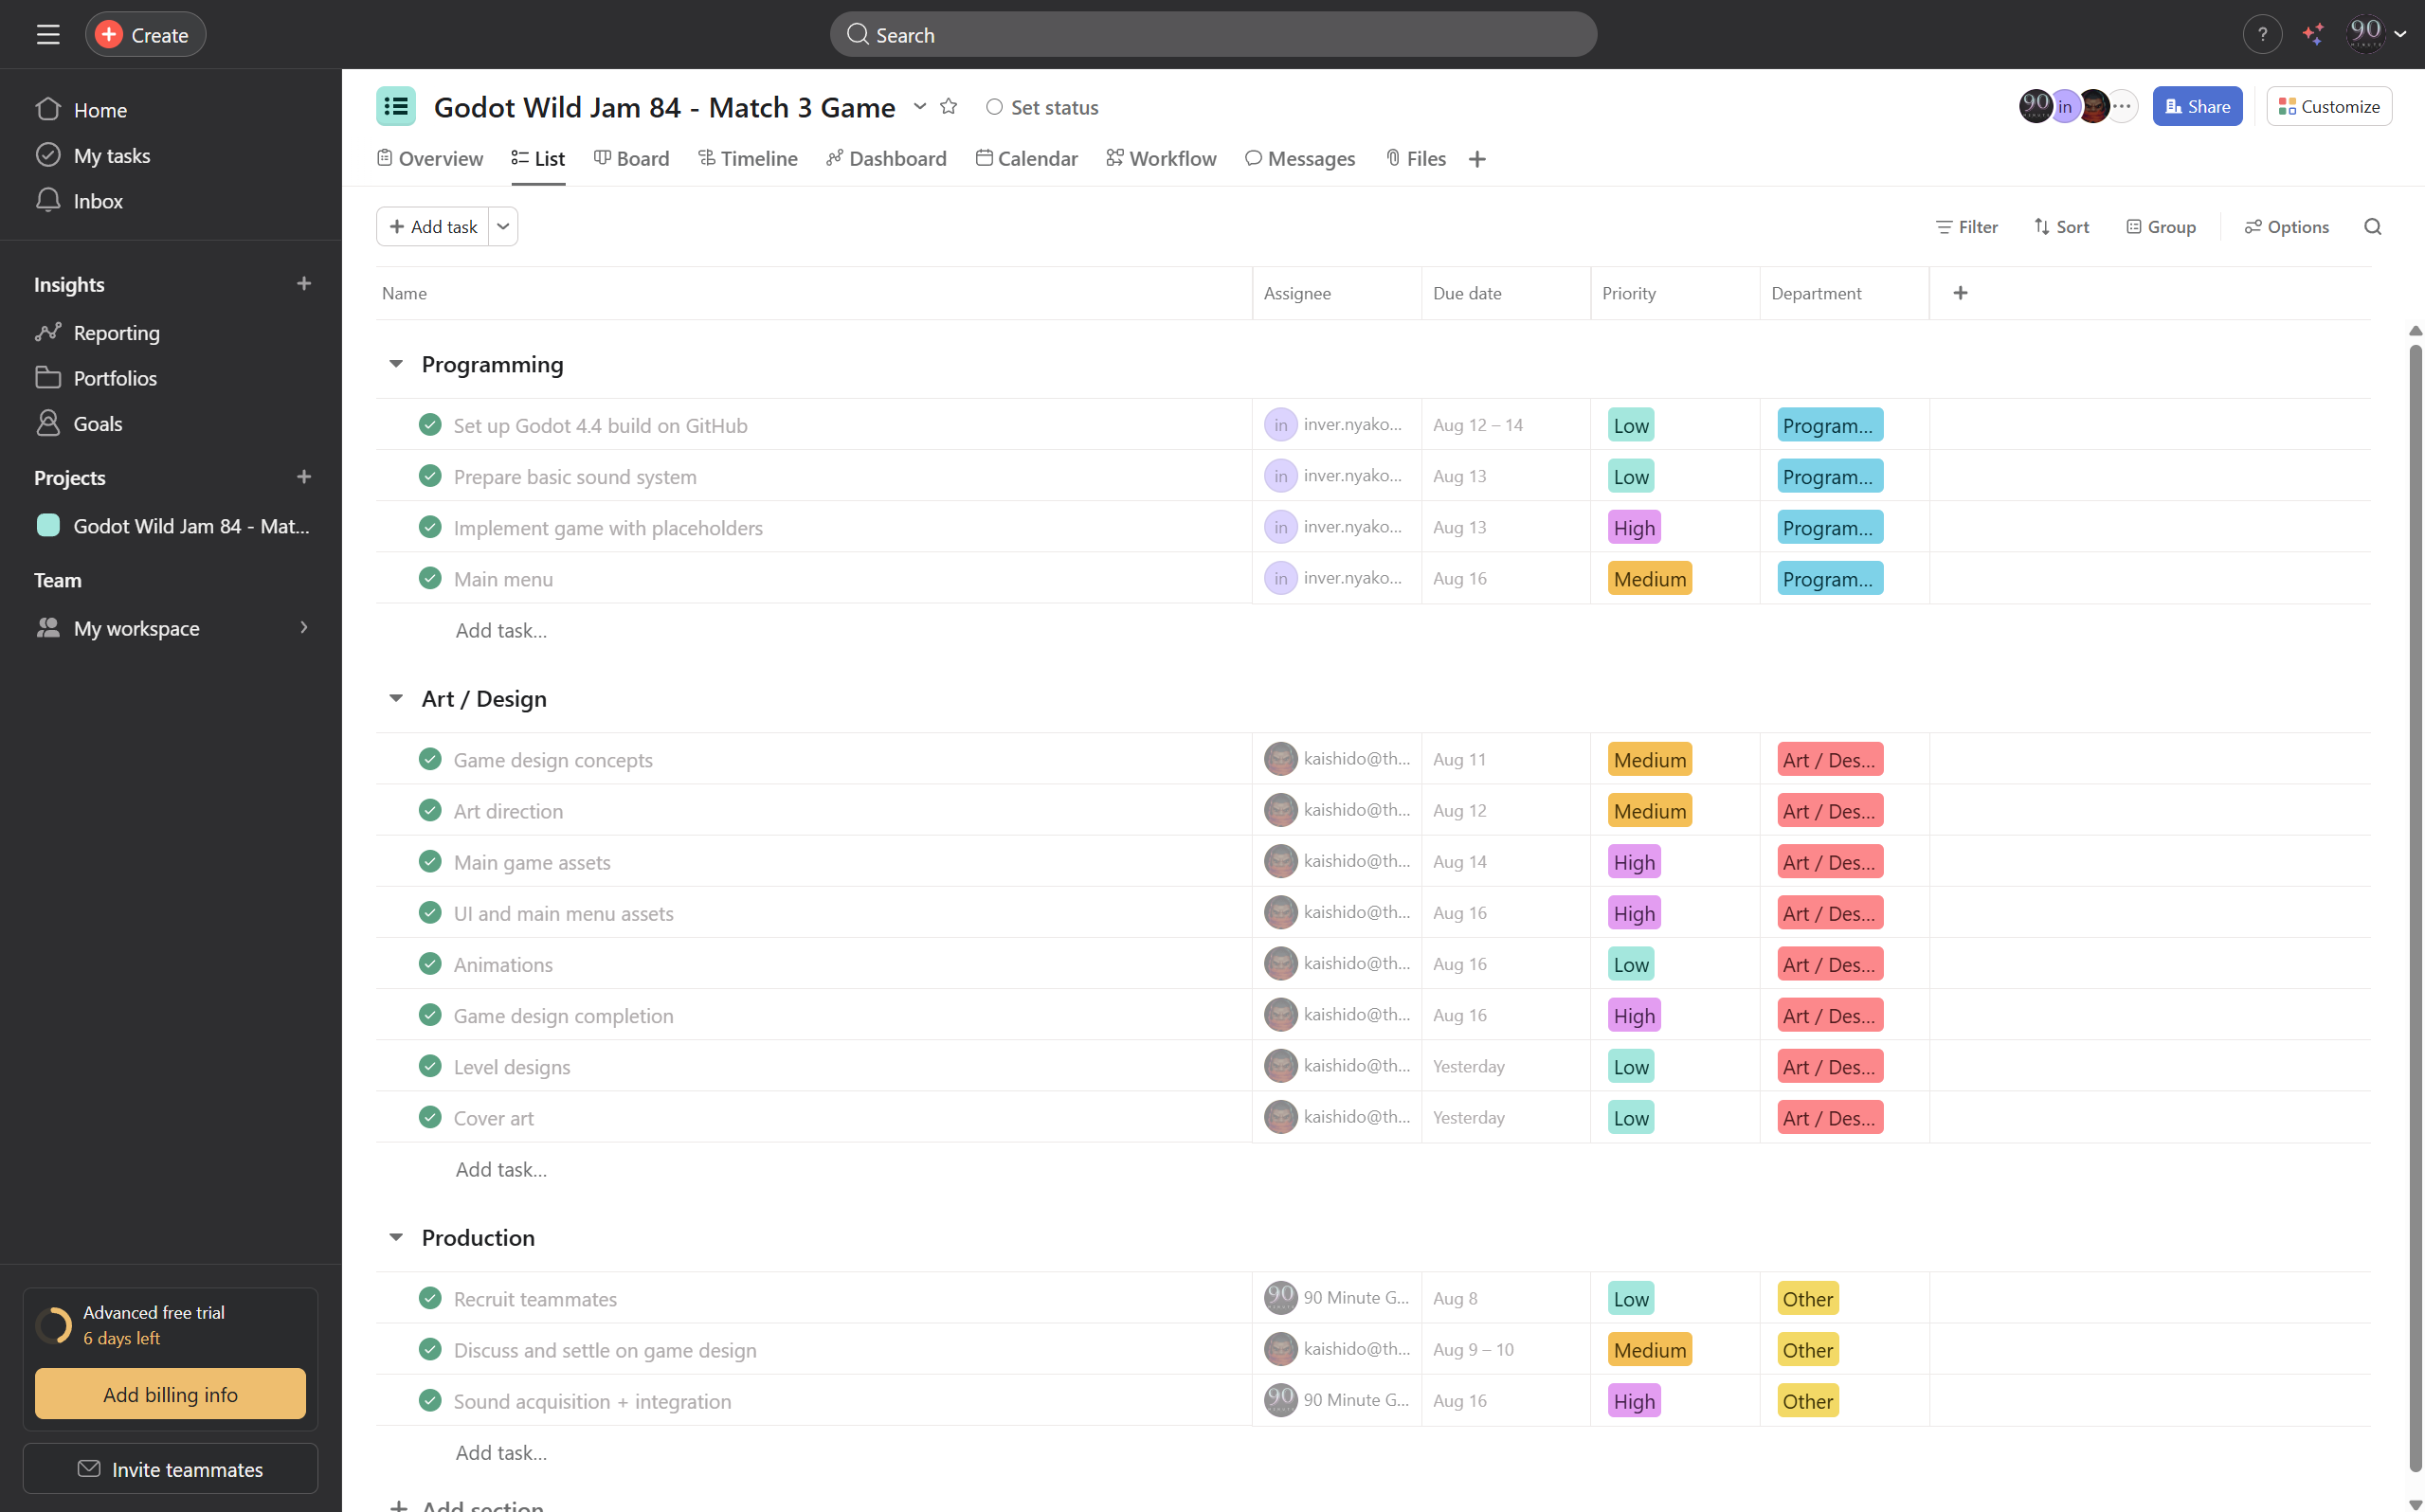The width and height of the screenshot is (2425, 1512).
Task: Star the project as favorite
Action: coord(949,106)
